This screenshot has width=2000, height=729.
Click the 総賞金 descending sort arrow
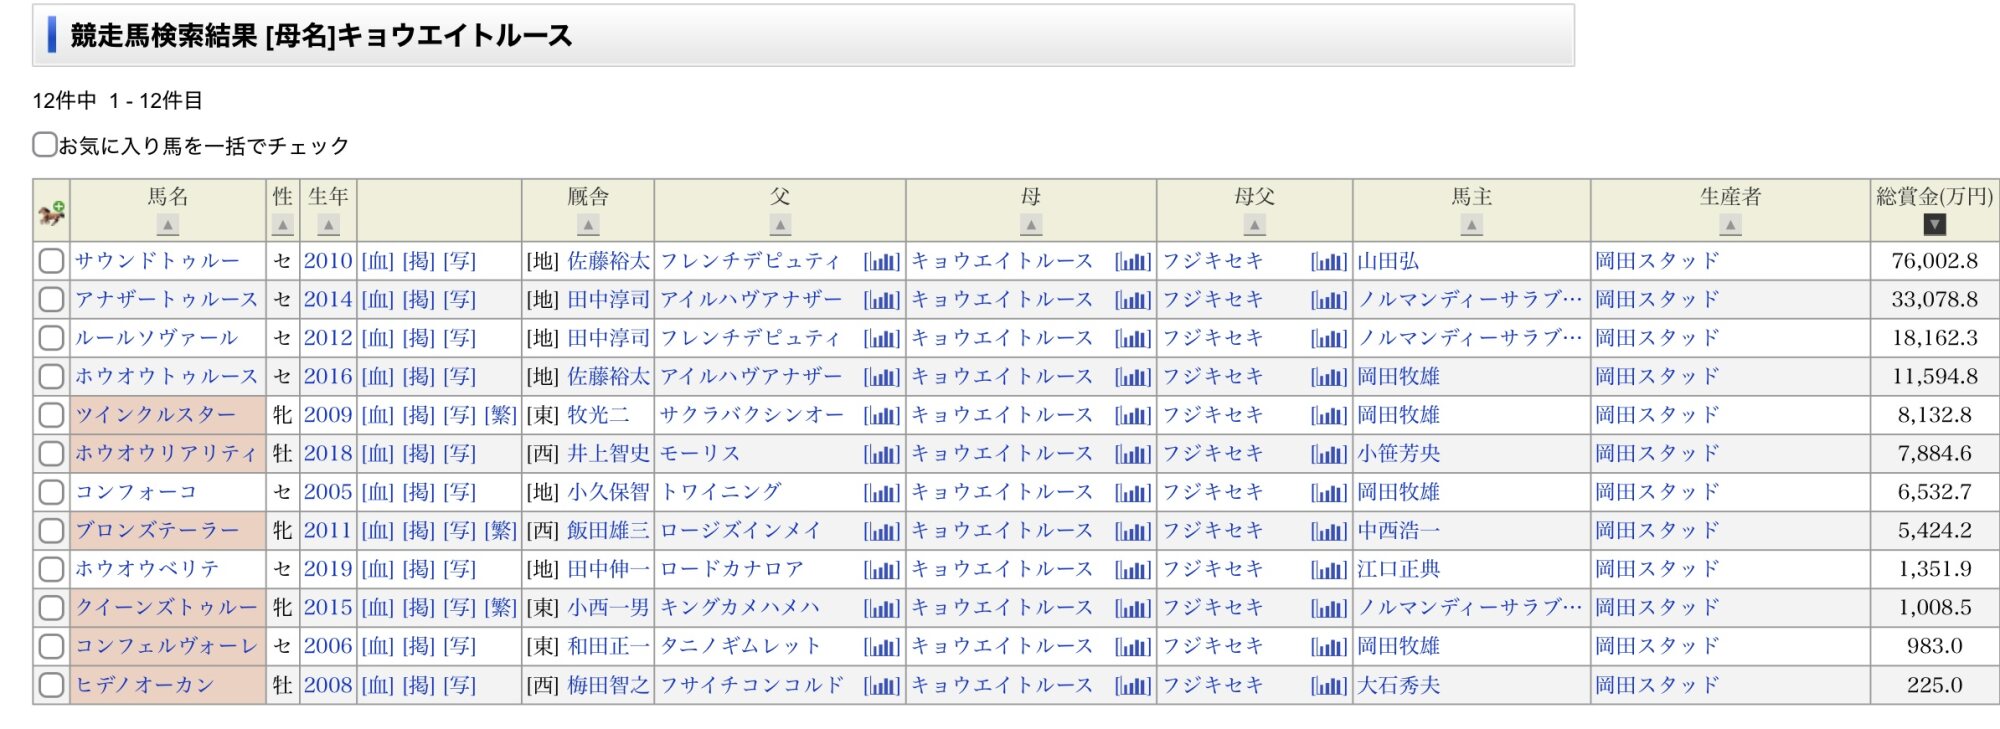pyautogui.click(x=1934, y=225)
